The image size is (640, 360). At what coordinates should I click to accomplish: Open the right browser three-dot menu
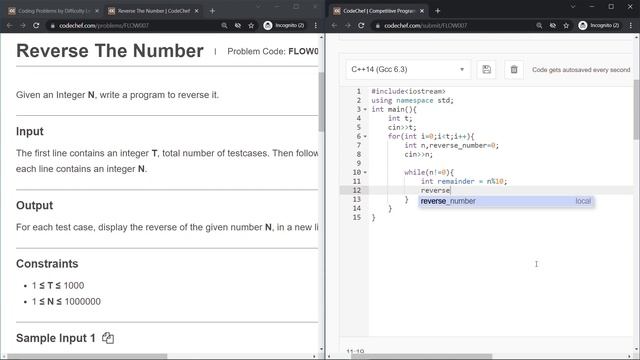[631, 25]
